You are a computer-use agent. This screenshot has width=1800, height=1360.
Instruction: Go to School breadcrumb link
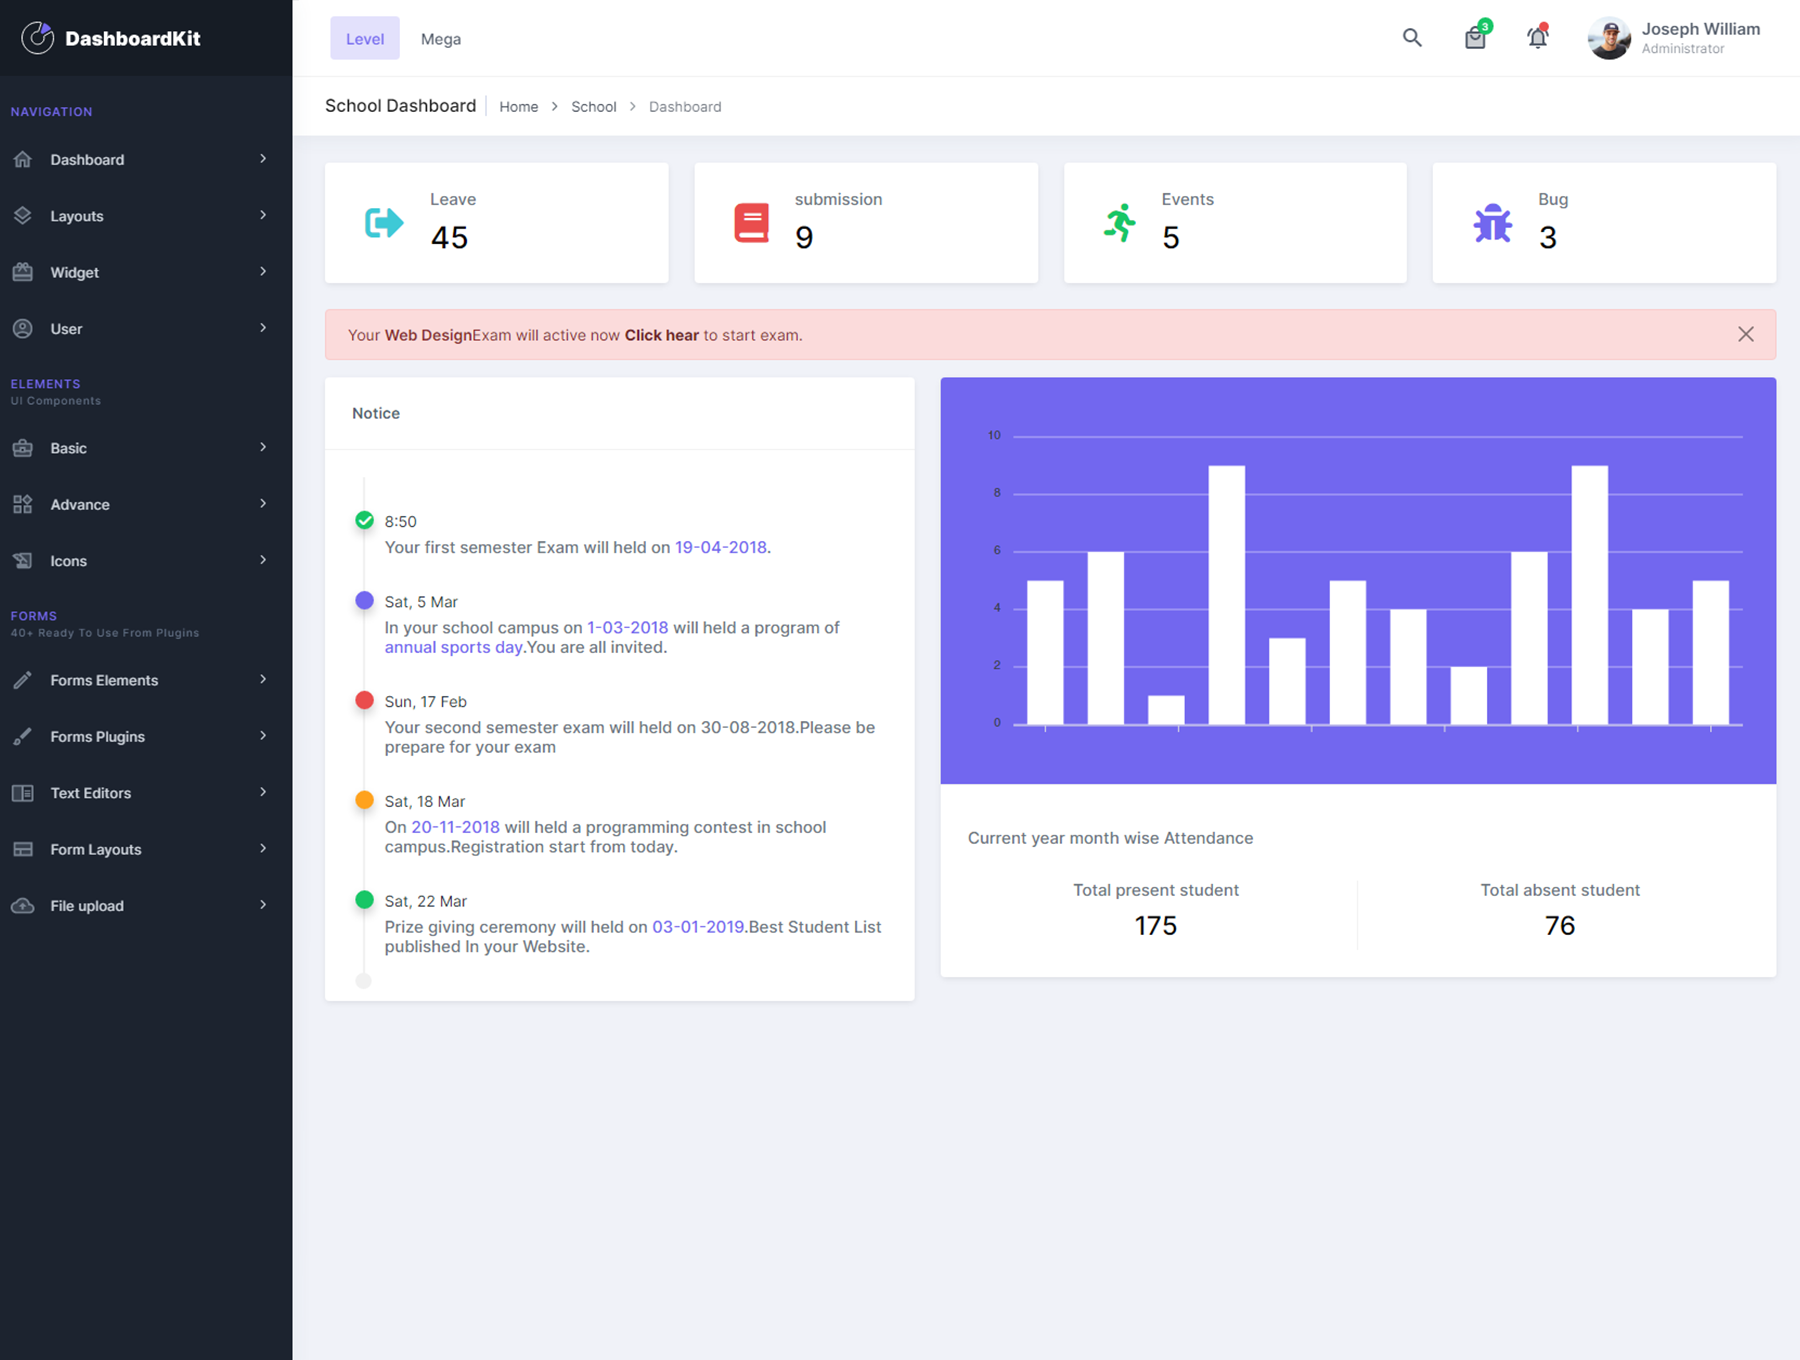coord(594,107)
